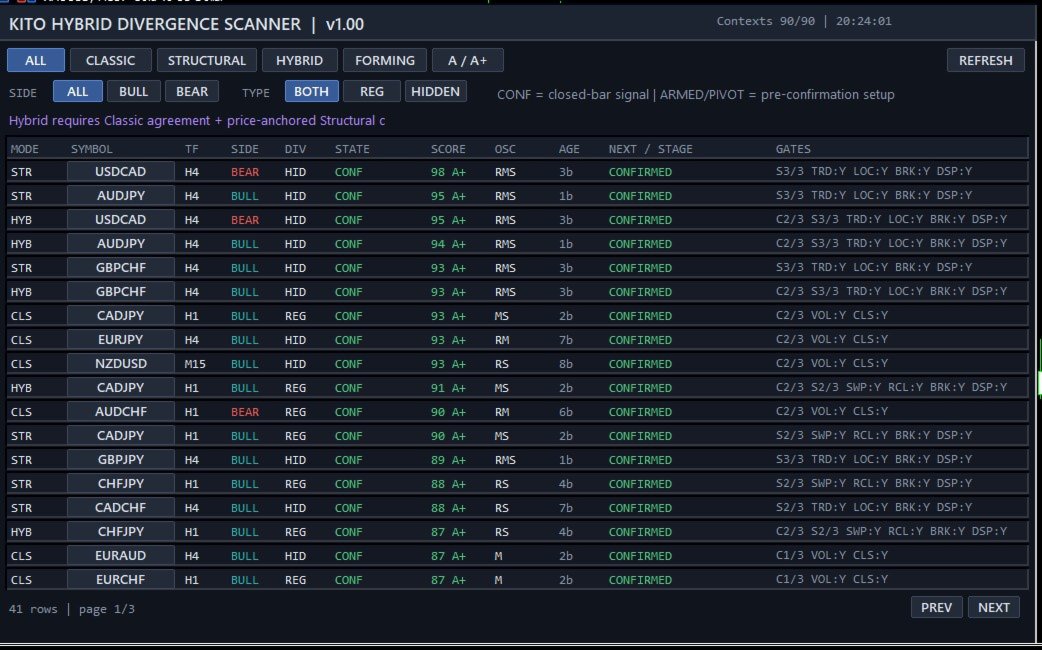Select the BOTH divergence type
Viewport: 1042px width, 650px height.
[x=312, y=92]
